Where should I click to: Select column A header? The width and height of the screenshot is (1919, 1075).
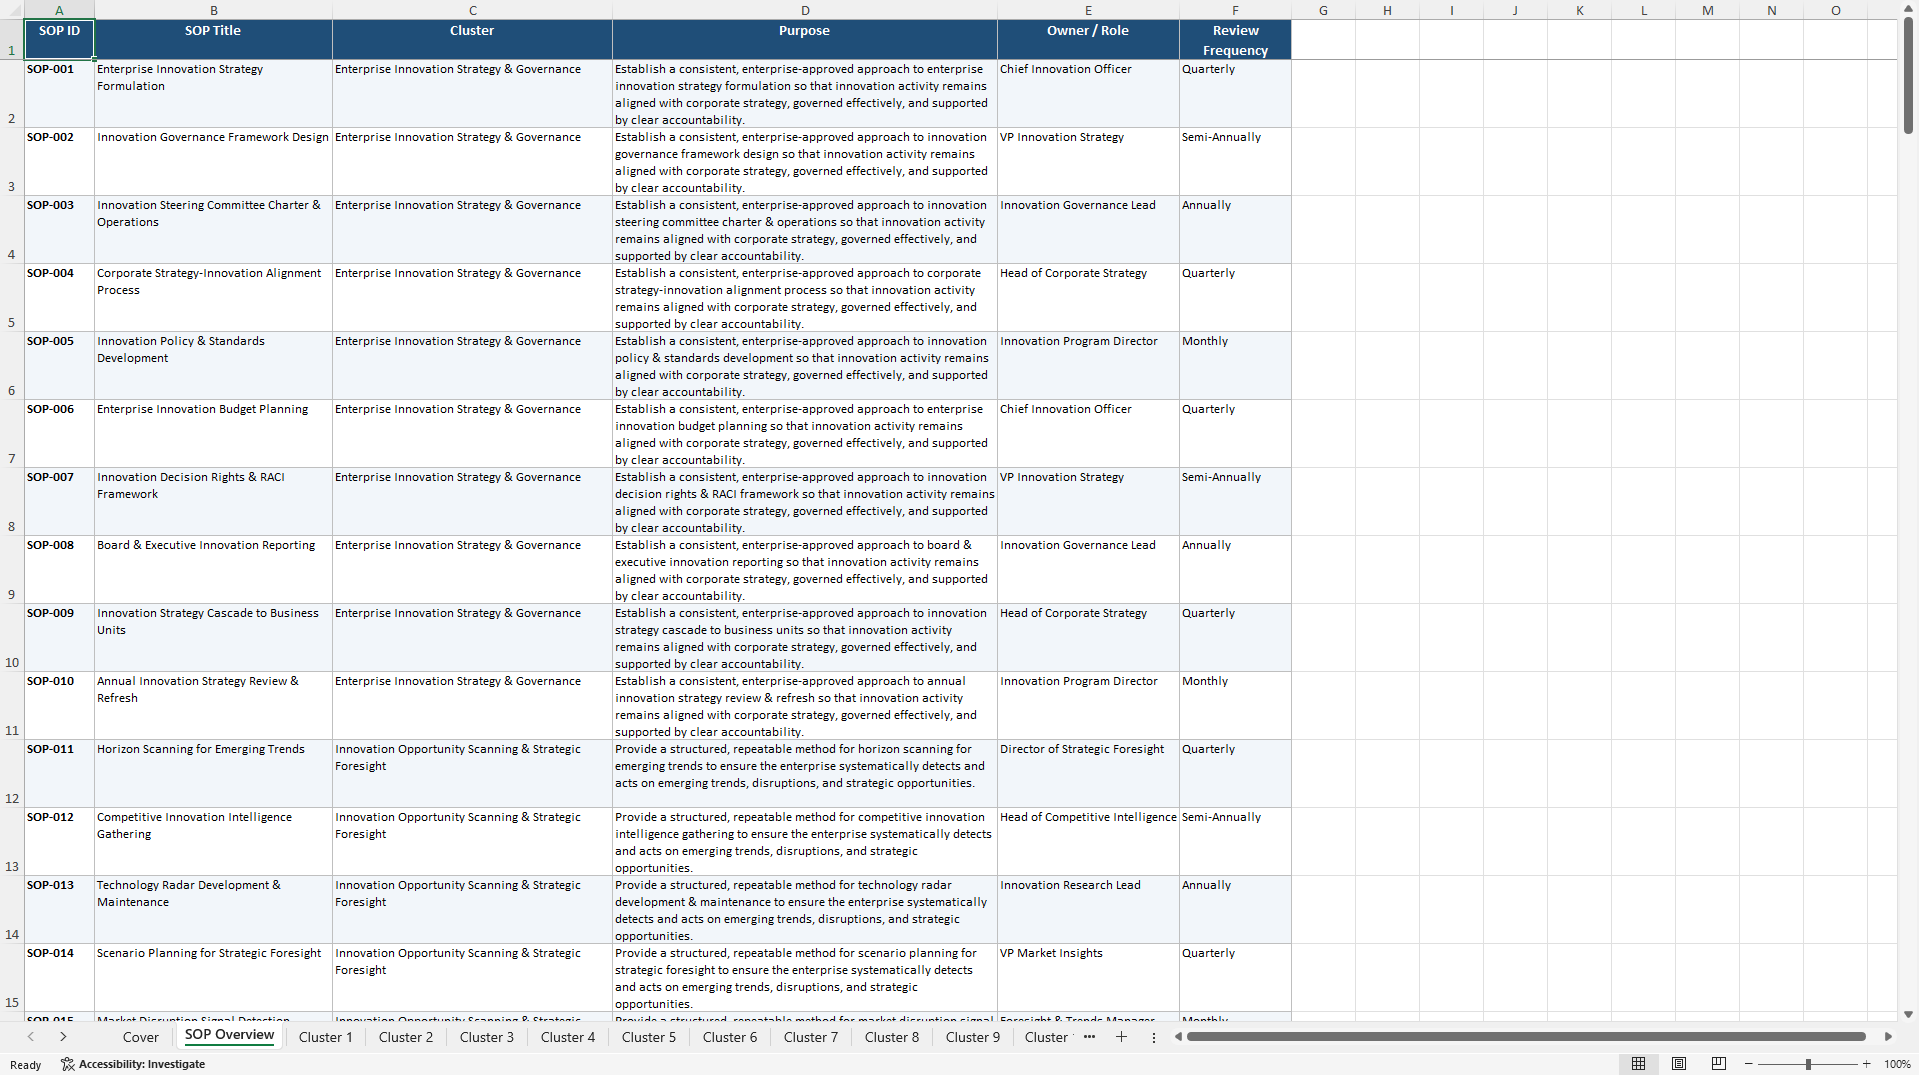coord(59,10)
